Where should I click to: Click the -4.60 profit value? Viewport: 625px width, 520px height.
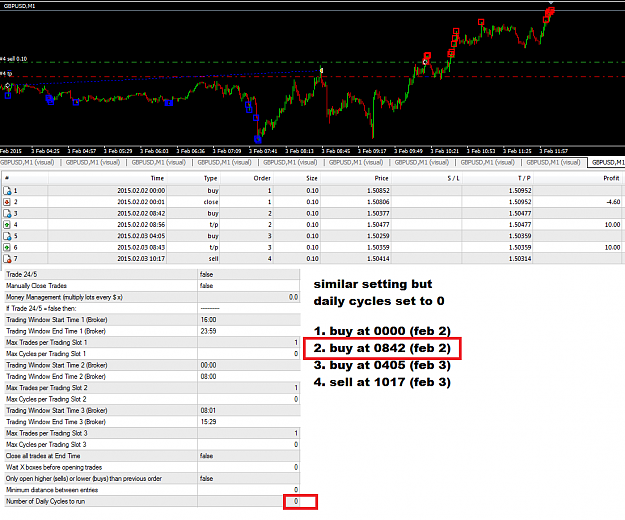(x=613, y=202)
